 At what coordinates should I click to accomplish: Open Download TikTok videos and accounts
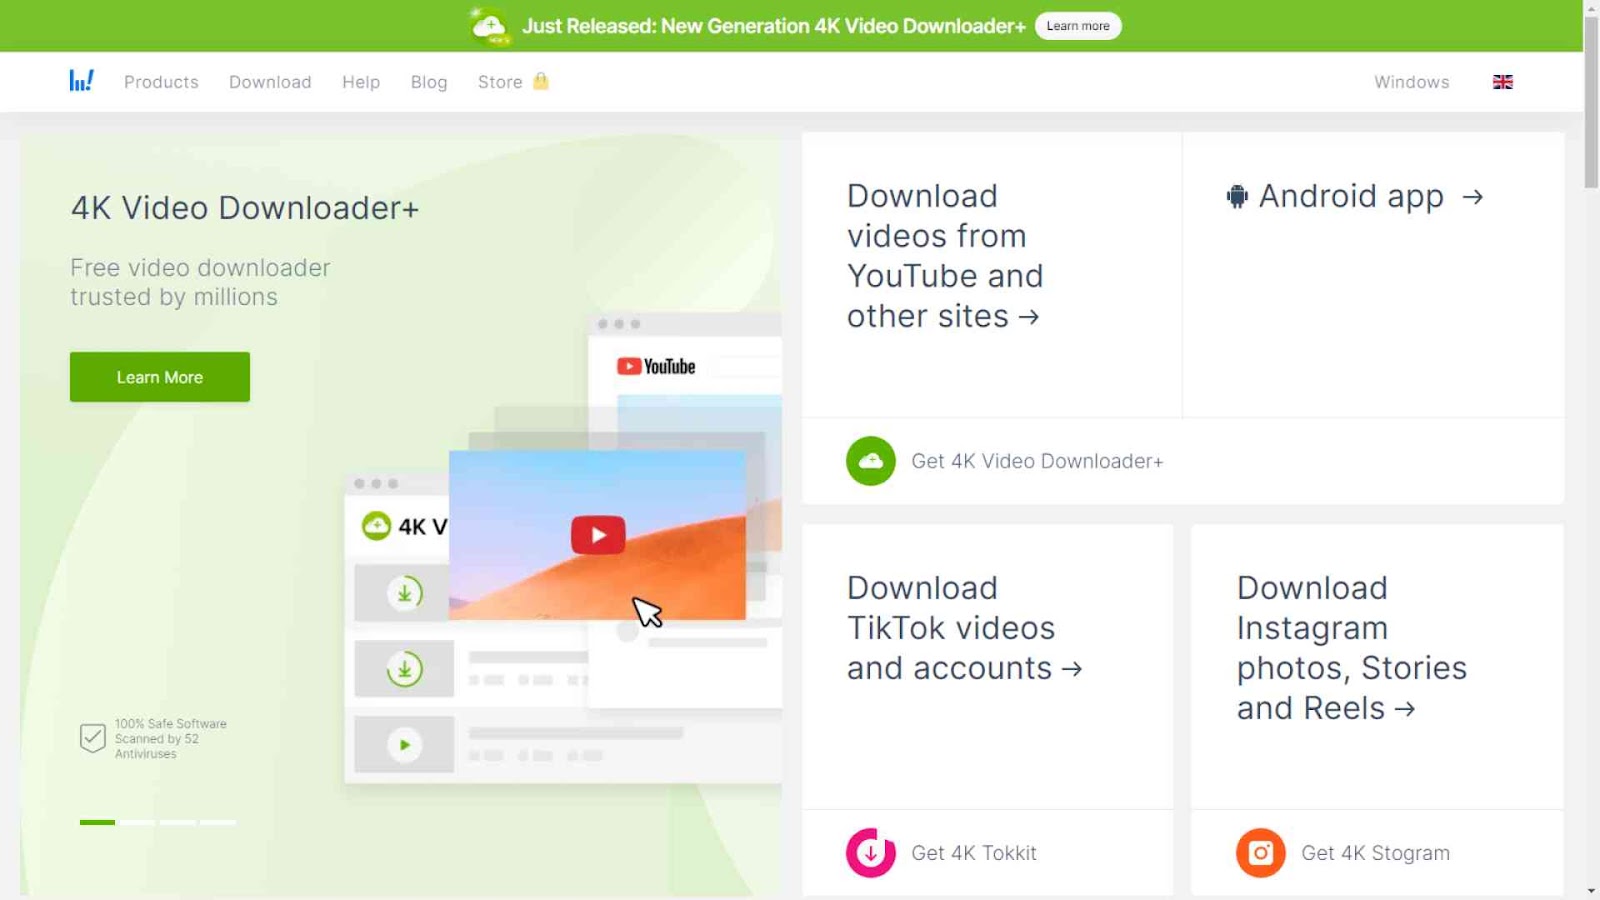pyautogui.click(x=965, y=628)
